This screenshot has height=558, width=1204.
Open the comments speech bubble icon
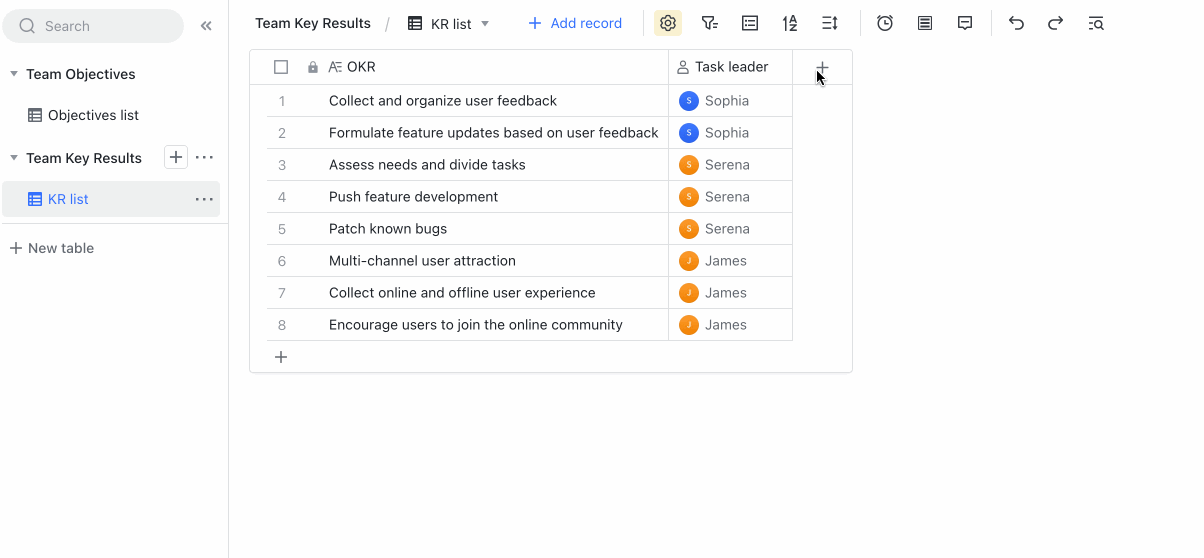point(965,23)
